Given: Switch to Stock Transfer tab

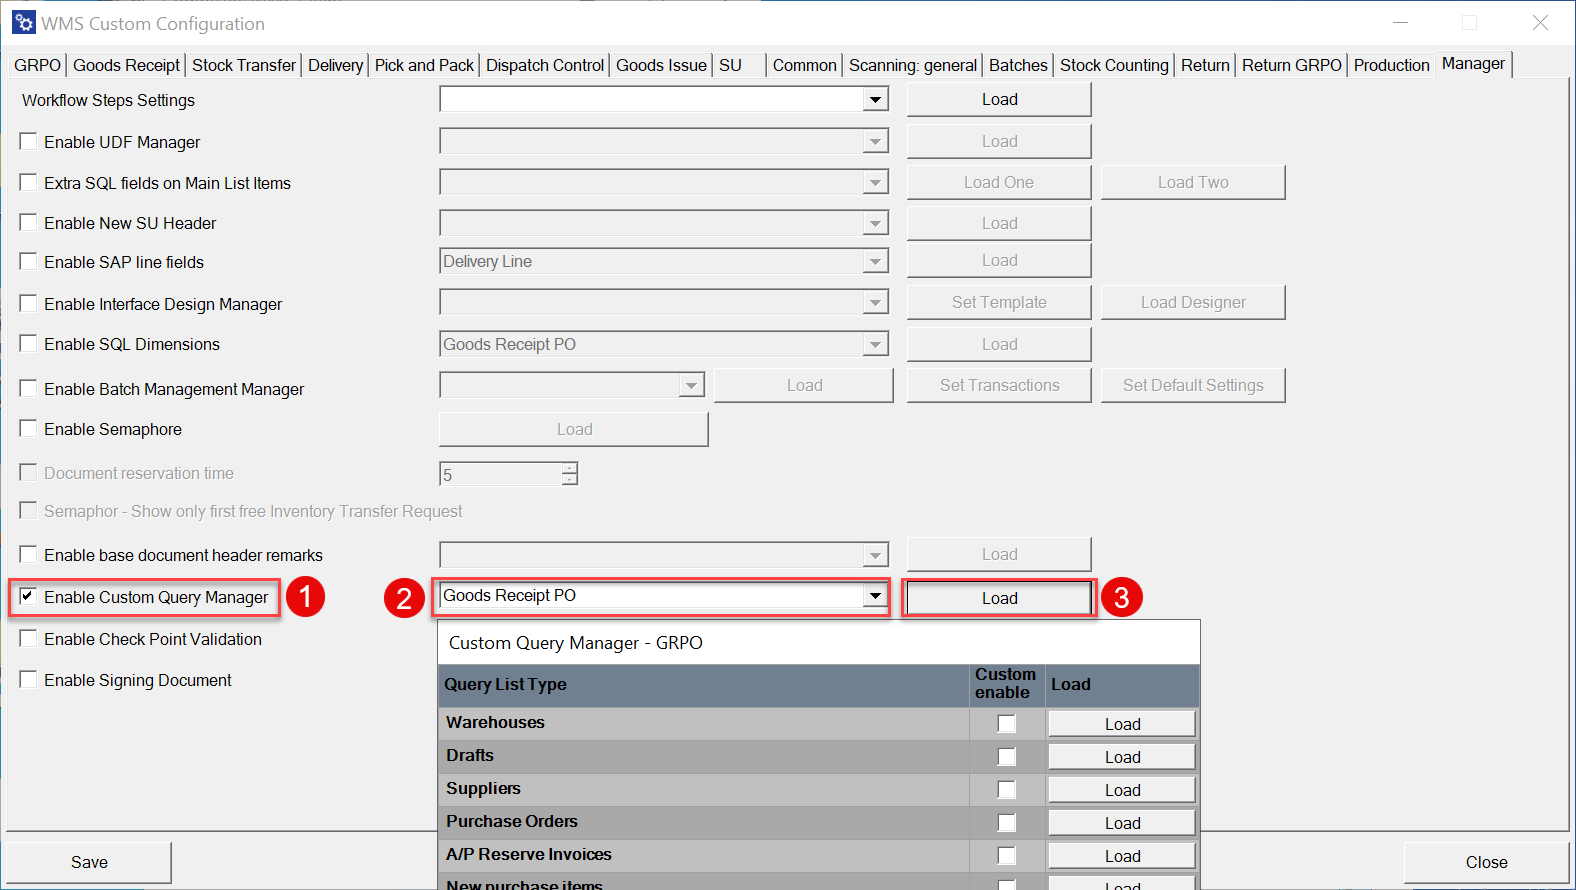Looking at the screenshot, I should [244, 65].
